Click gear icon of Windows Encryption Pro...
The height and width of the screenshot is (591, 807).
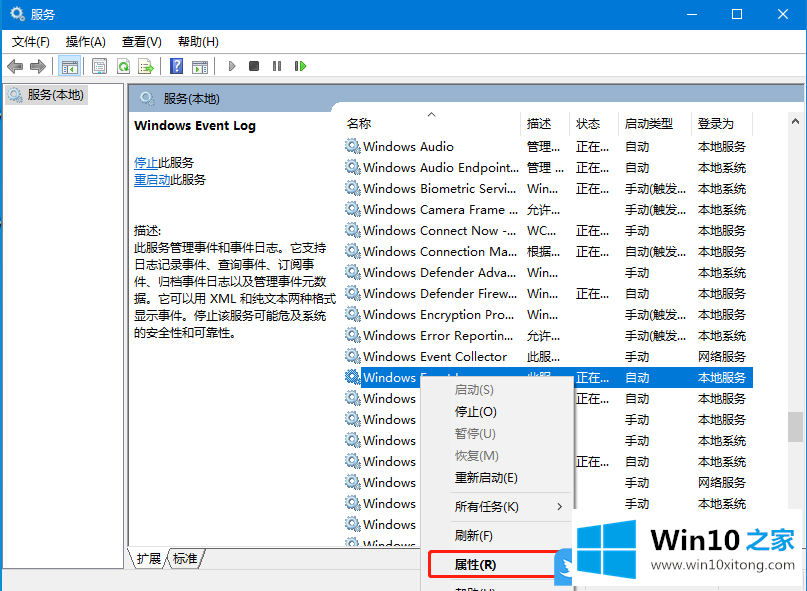pos(353,314)
